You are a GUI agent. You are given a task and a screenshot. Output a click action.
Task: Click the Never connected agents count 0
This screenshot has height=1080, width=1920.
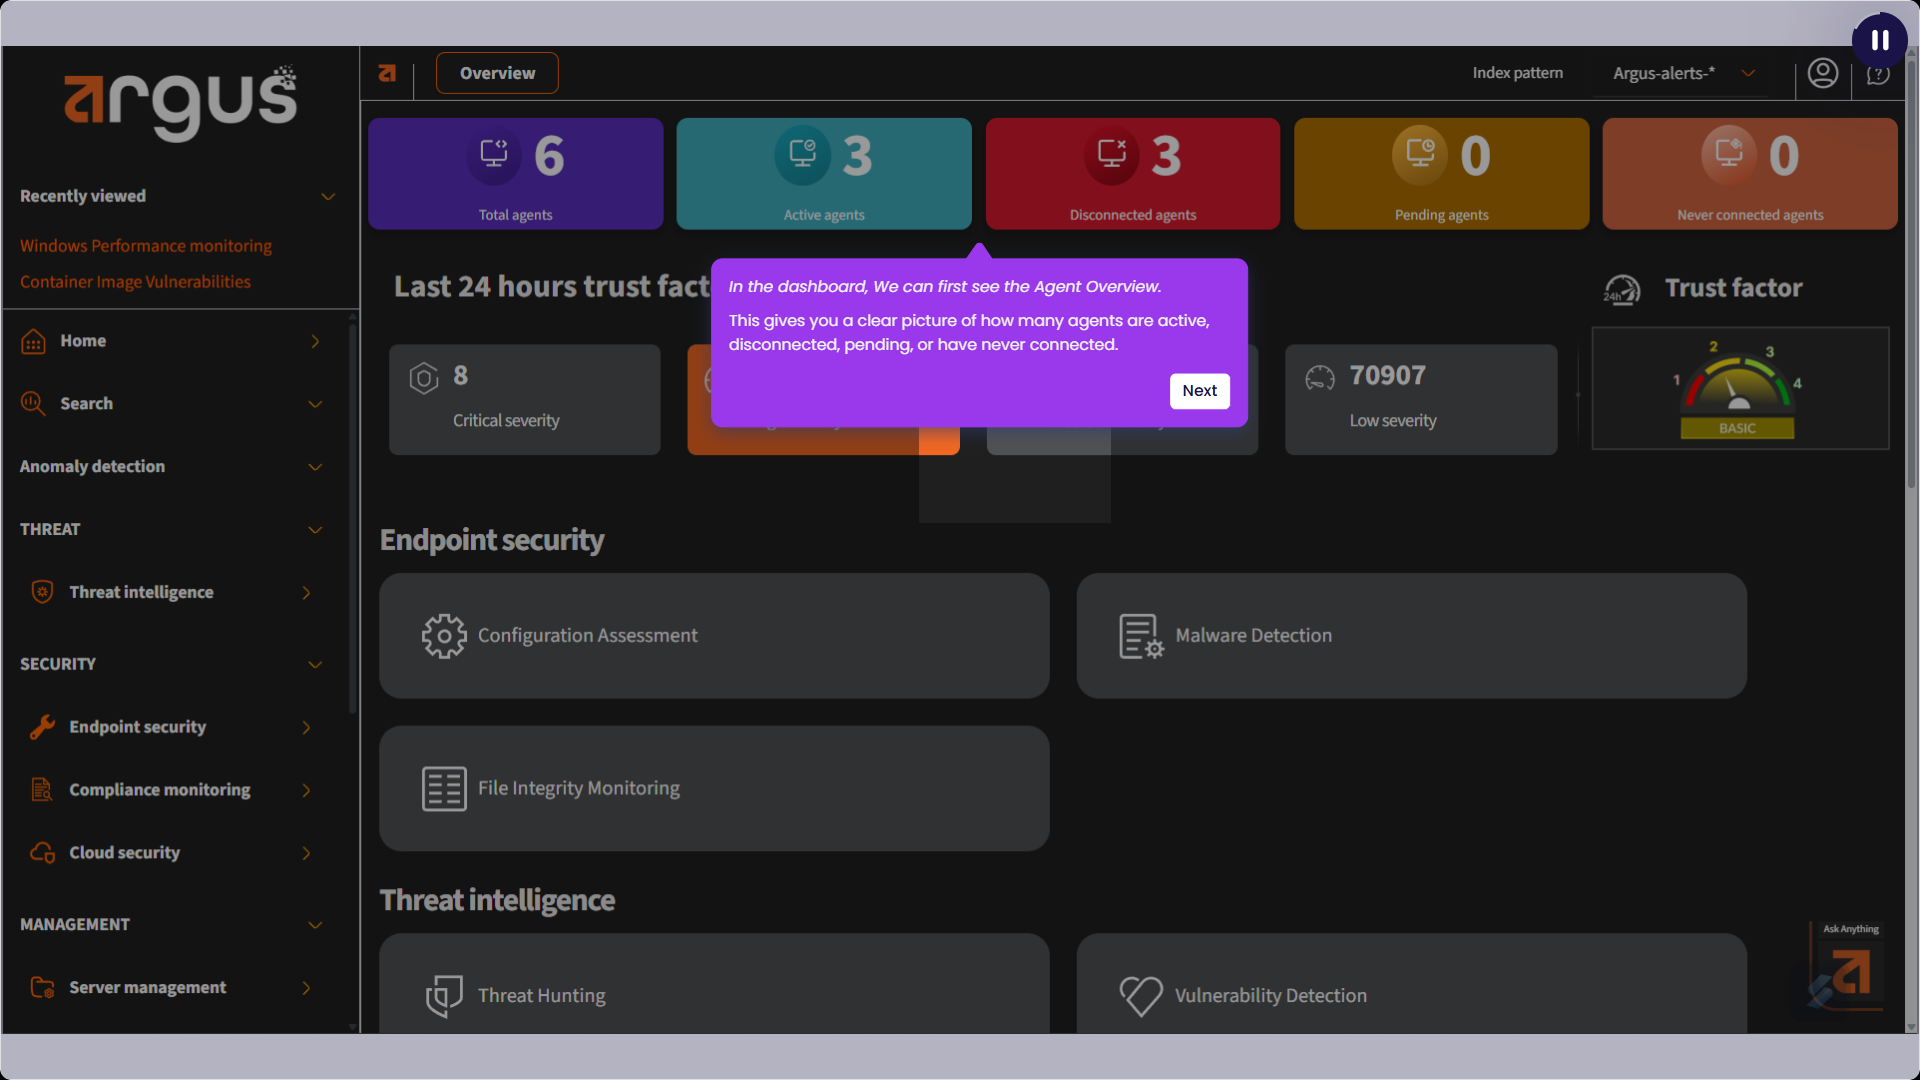point(1783,155)
